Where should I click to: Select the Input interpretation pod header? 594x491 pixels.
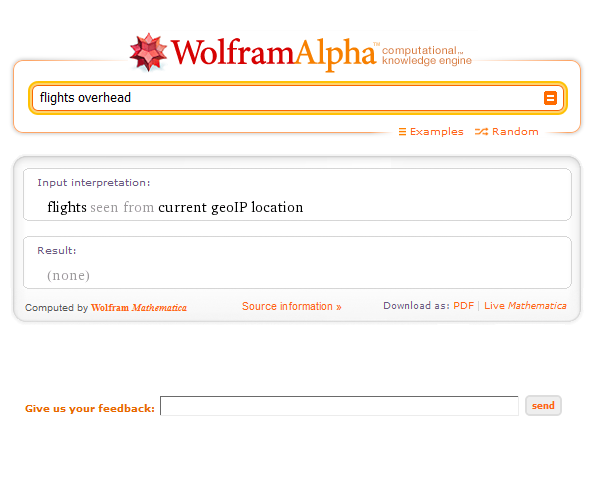(94, 183)
